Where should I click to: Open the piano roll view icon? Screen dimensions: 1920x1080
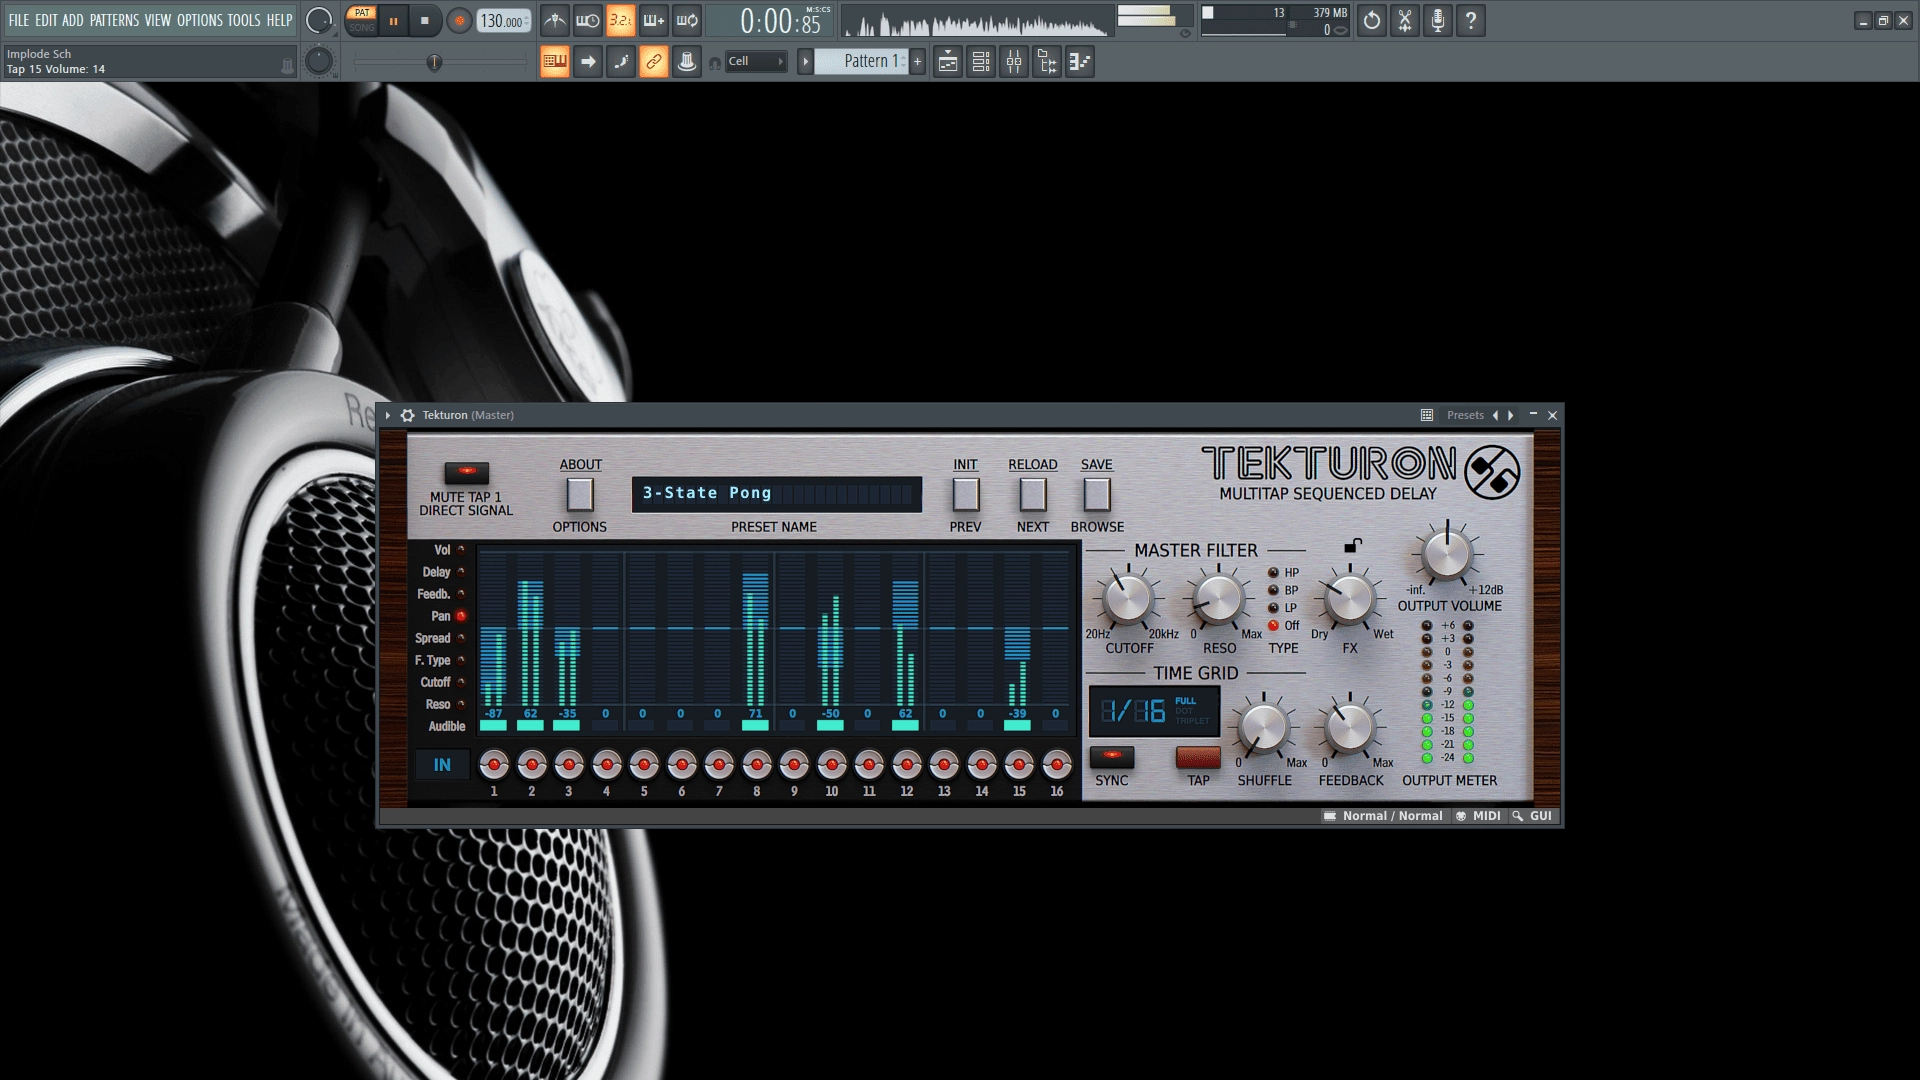(1080, 62)
